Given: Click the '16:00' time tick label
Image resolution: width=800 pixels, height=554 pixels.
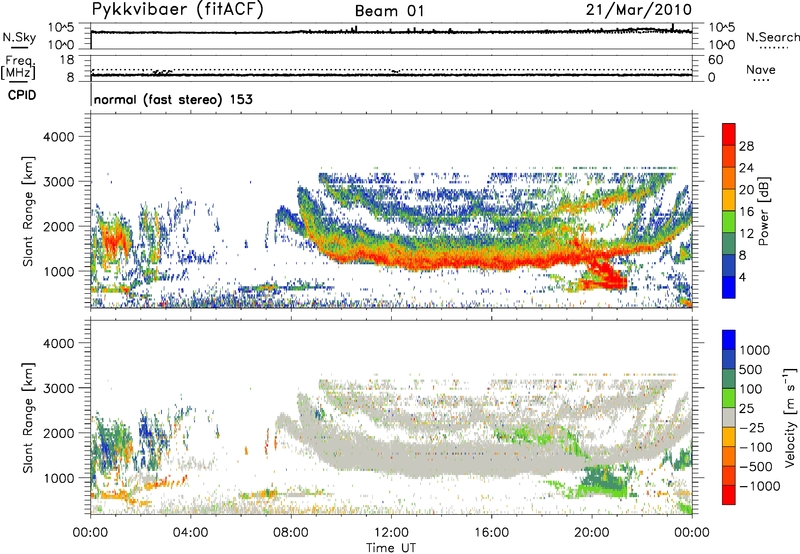Looking at the screenshot, I should point(491,533).
